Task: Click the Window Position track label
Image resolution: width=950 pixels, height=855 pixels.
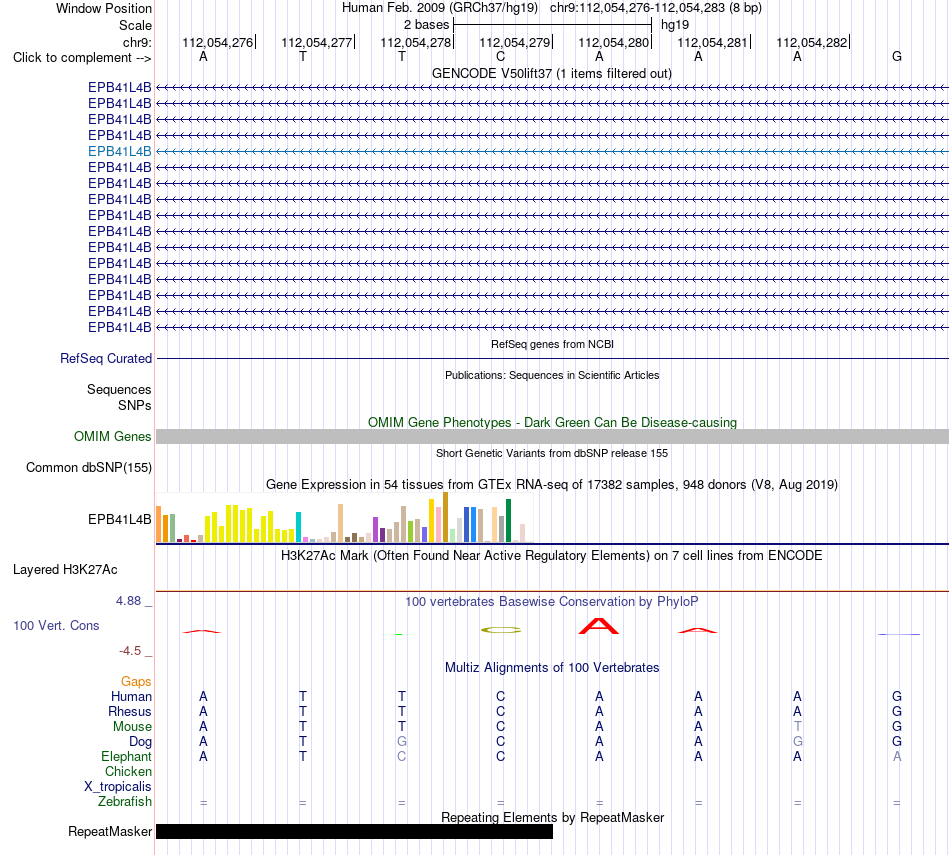Action: tap(104, 8)
